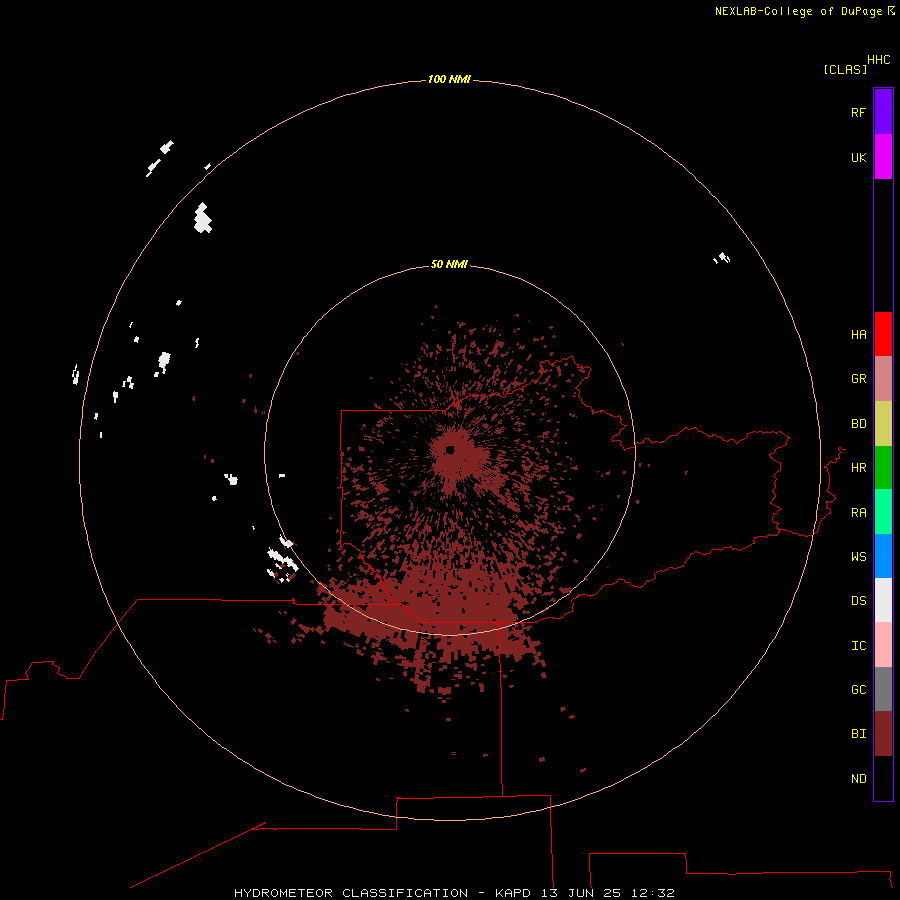
Task: Click the UK legend label
Action: pyautogui.click(x=858, y=157)
